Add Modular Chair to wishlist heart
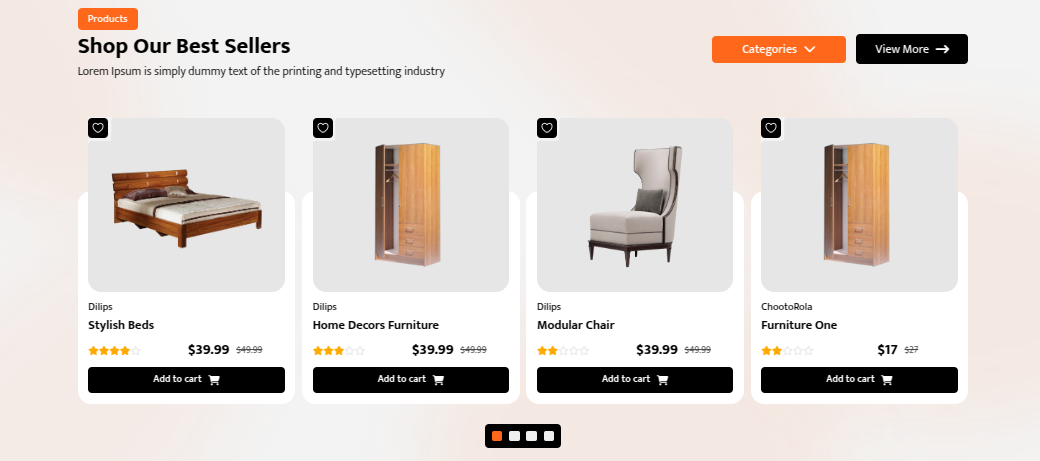 pos(546,128)
